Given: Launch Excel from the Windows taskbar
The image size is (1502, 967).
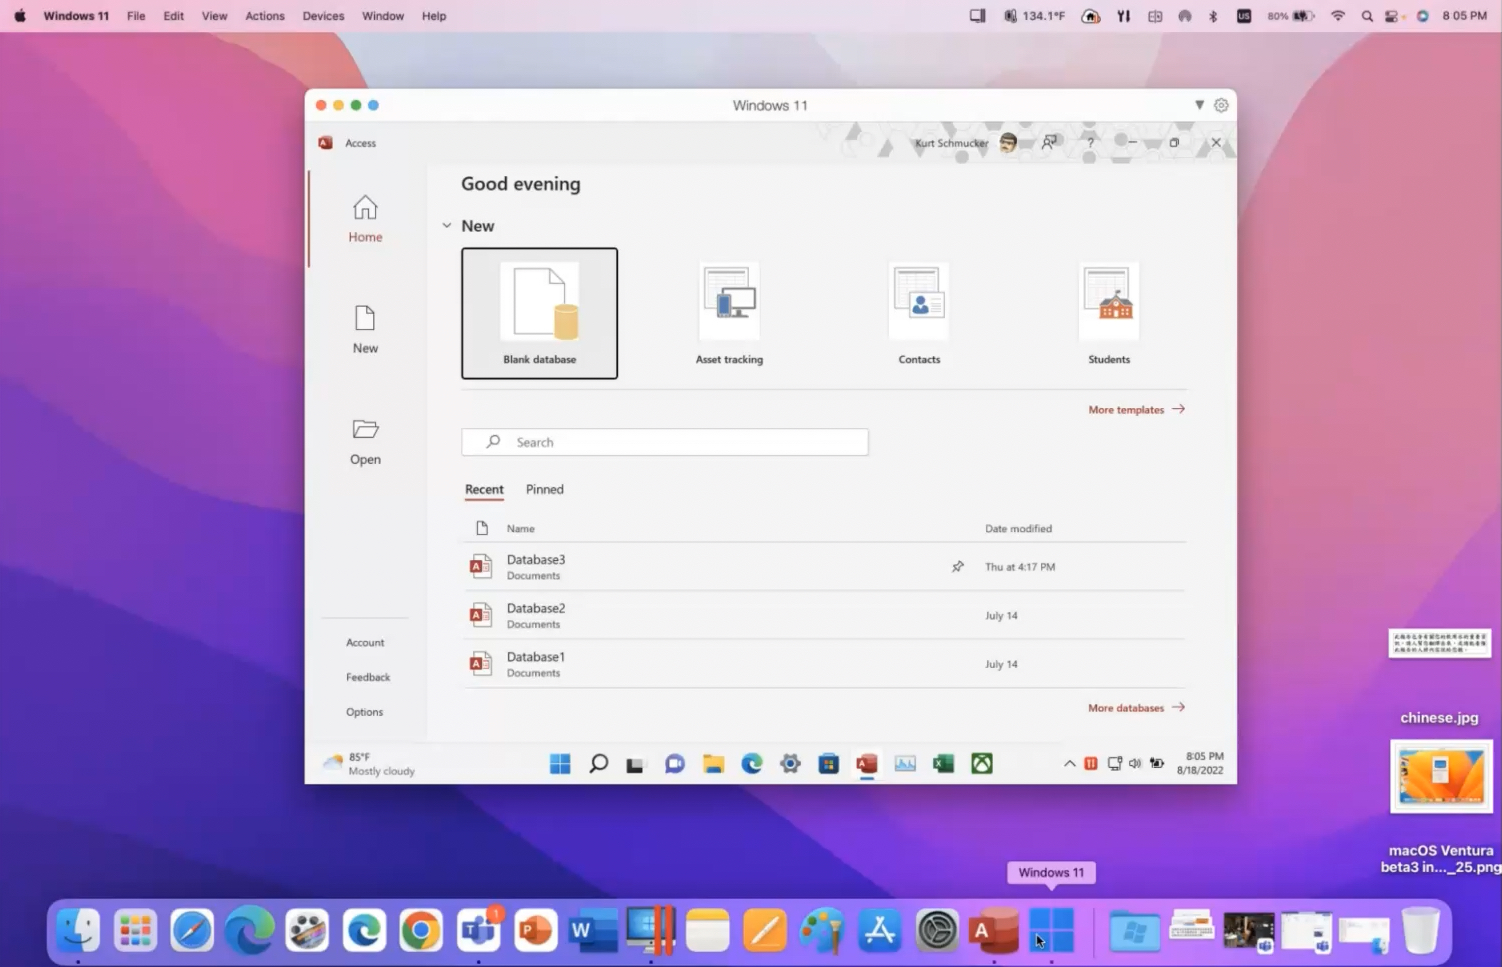Looking at the screenshot, I should click(943, 764).
